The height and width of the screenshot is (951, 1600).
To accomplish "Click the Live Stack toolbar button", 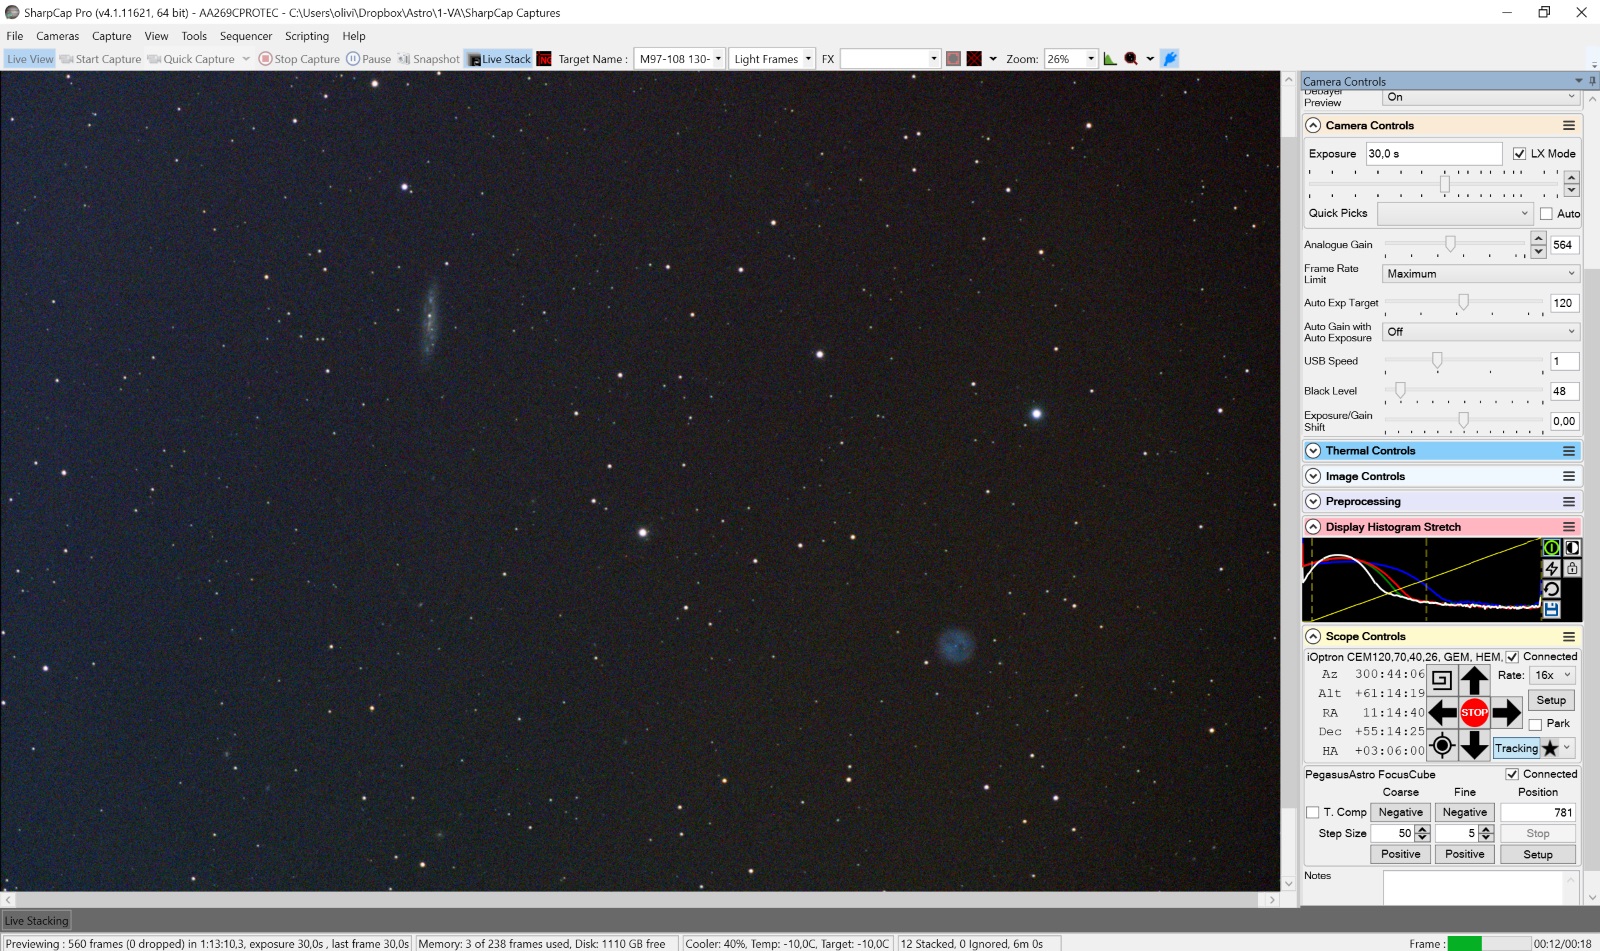I will [x=499, y=59].
